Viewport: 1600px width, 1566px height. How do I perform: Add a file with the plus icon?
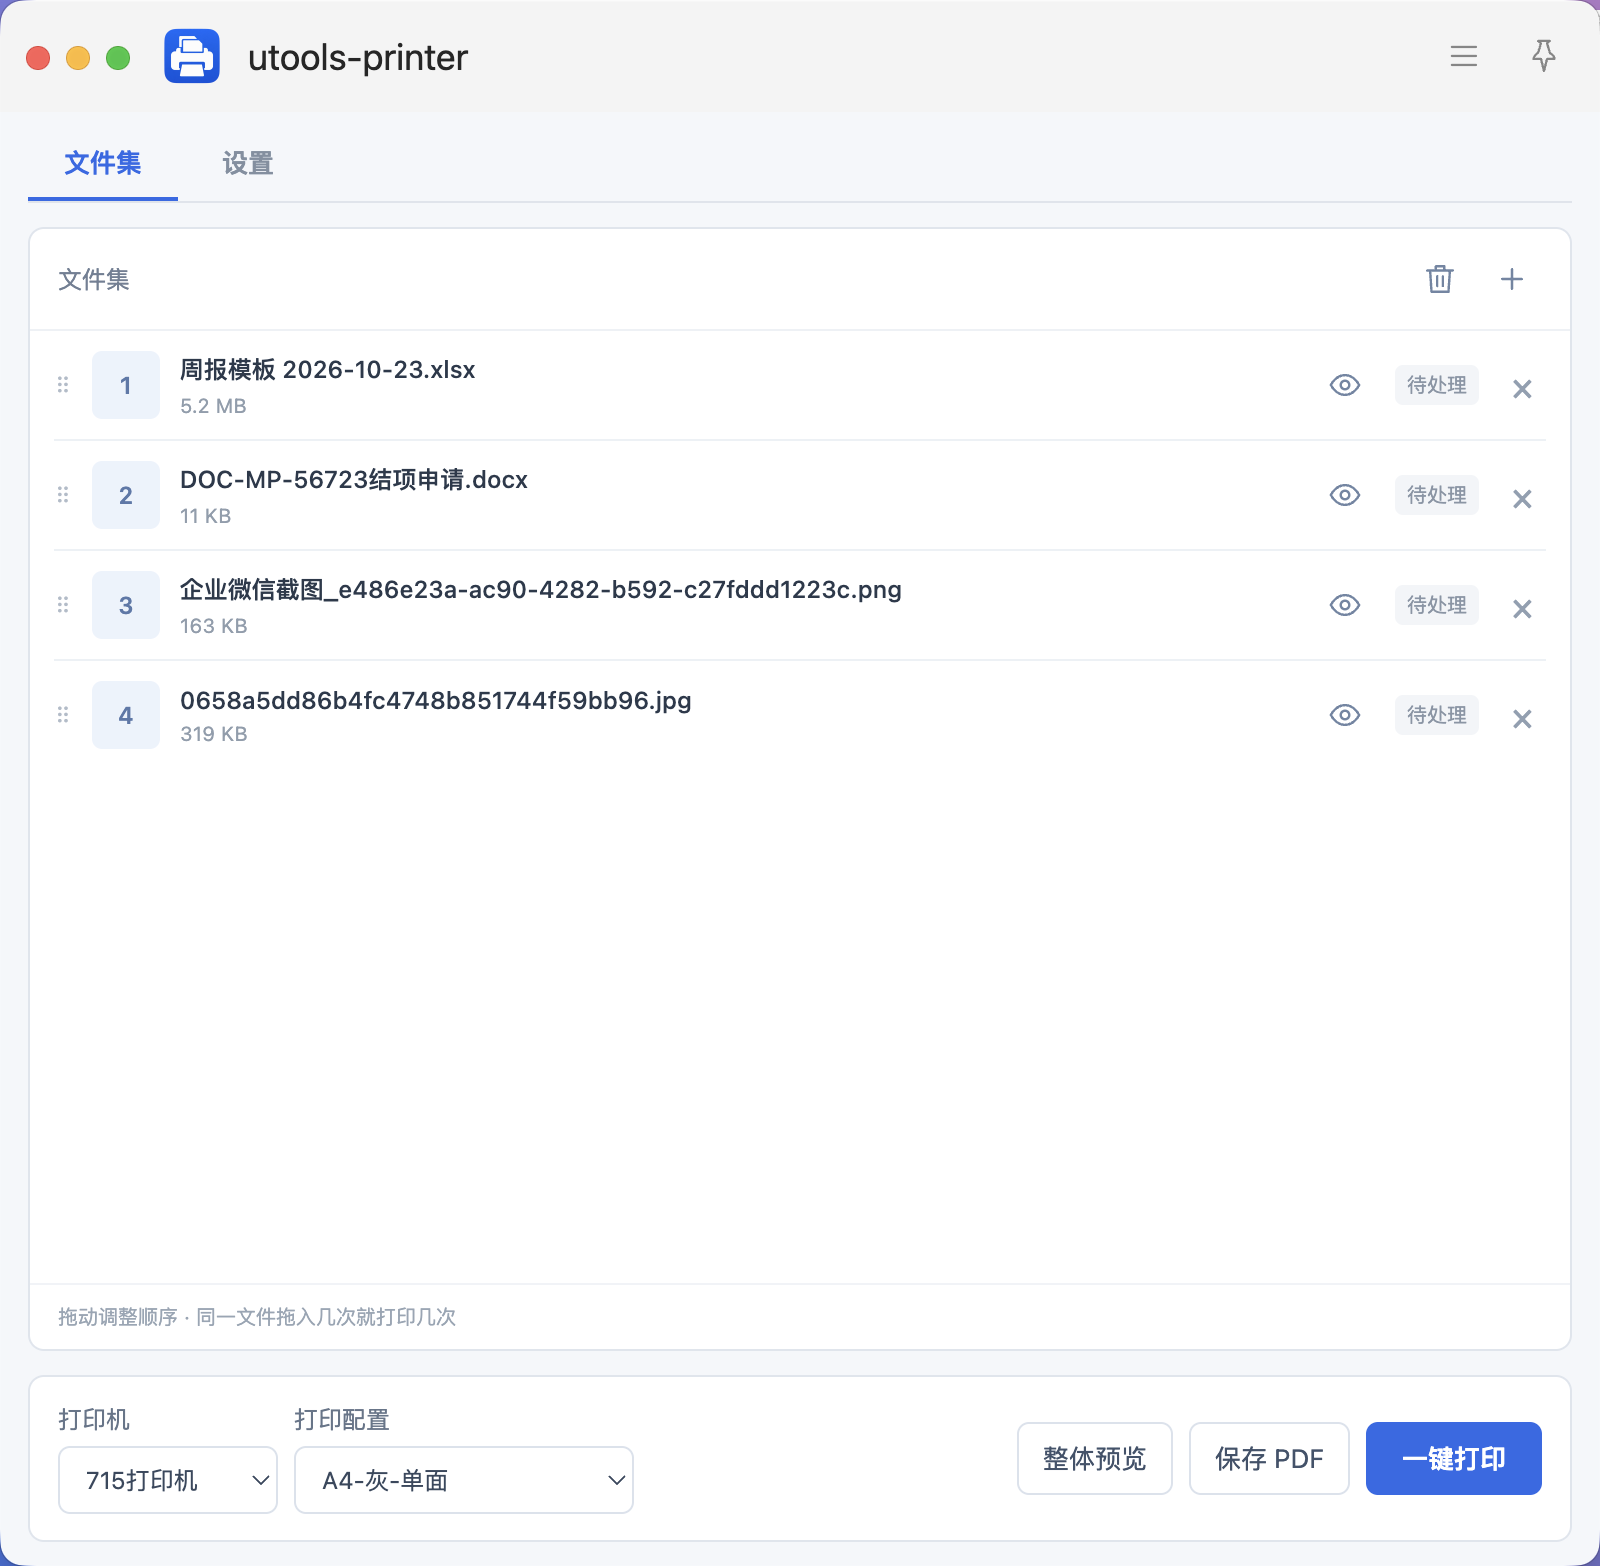pos(1512,279)
